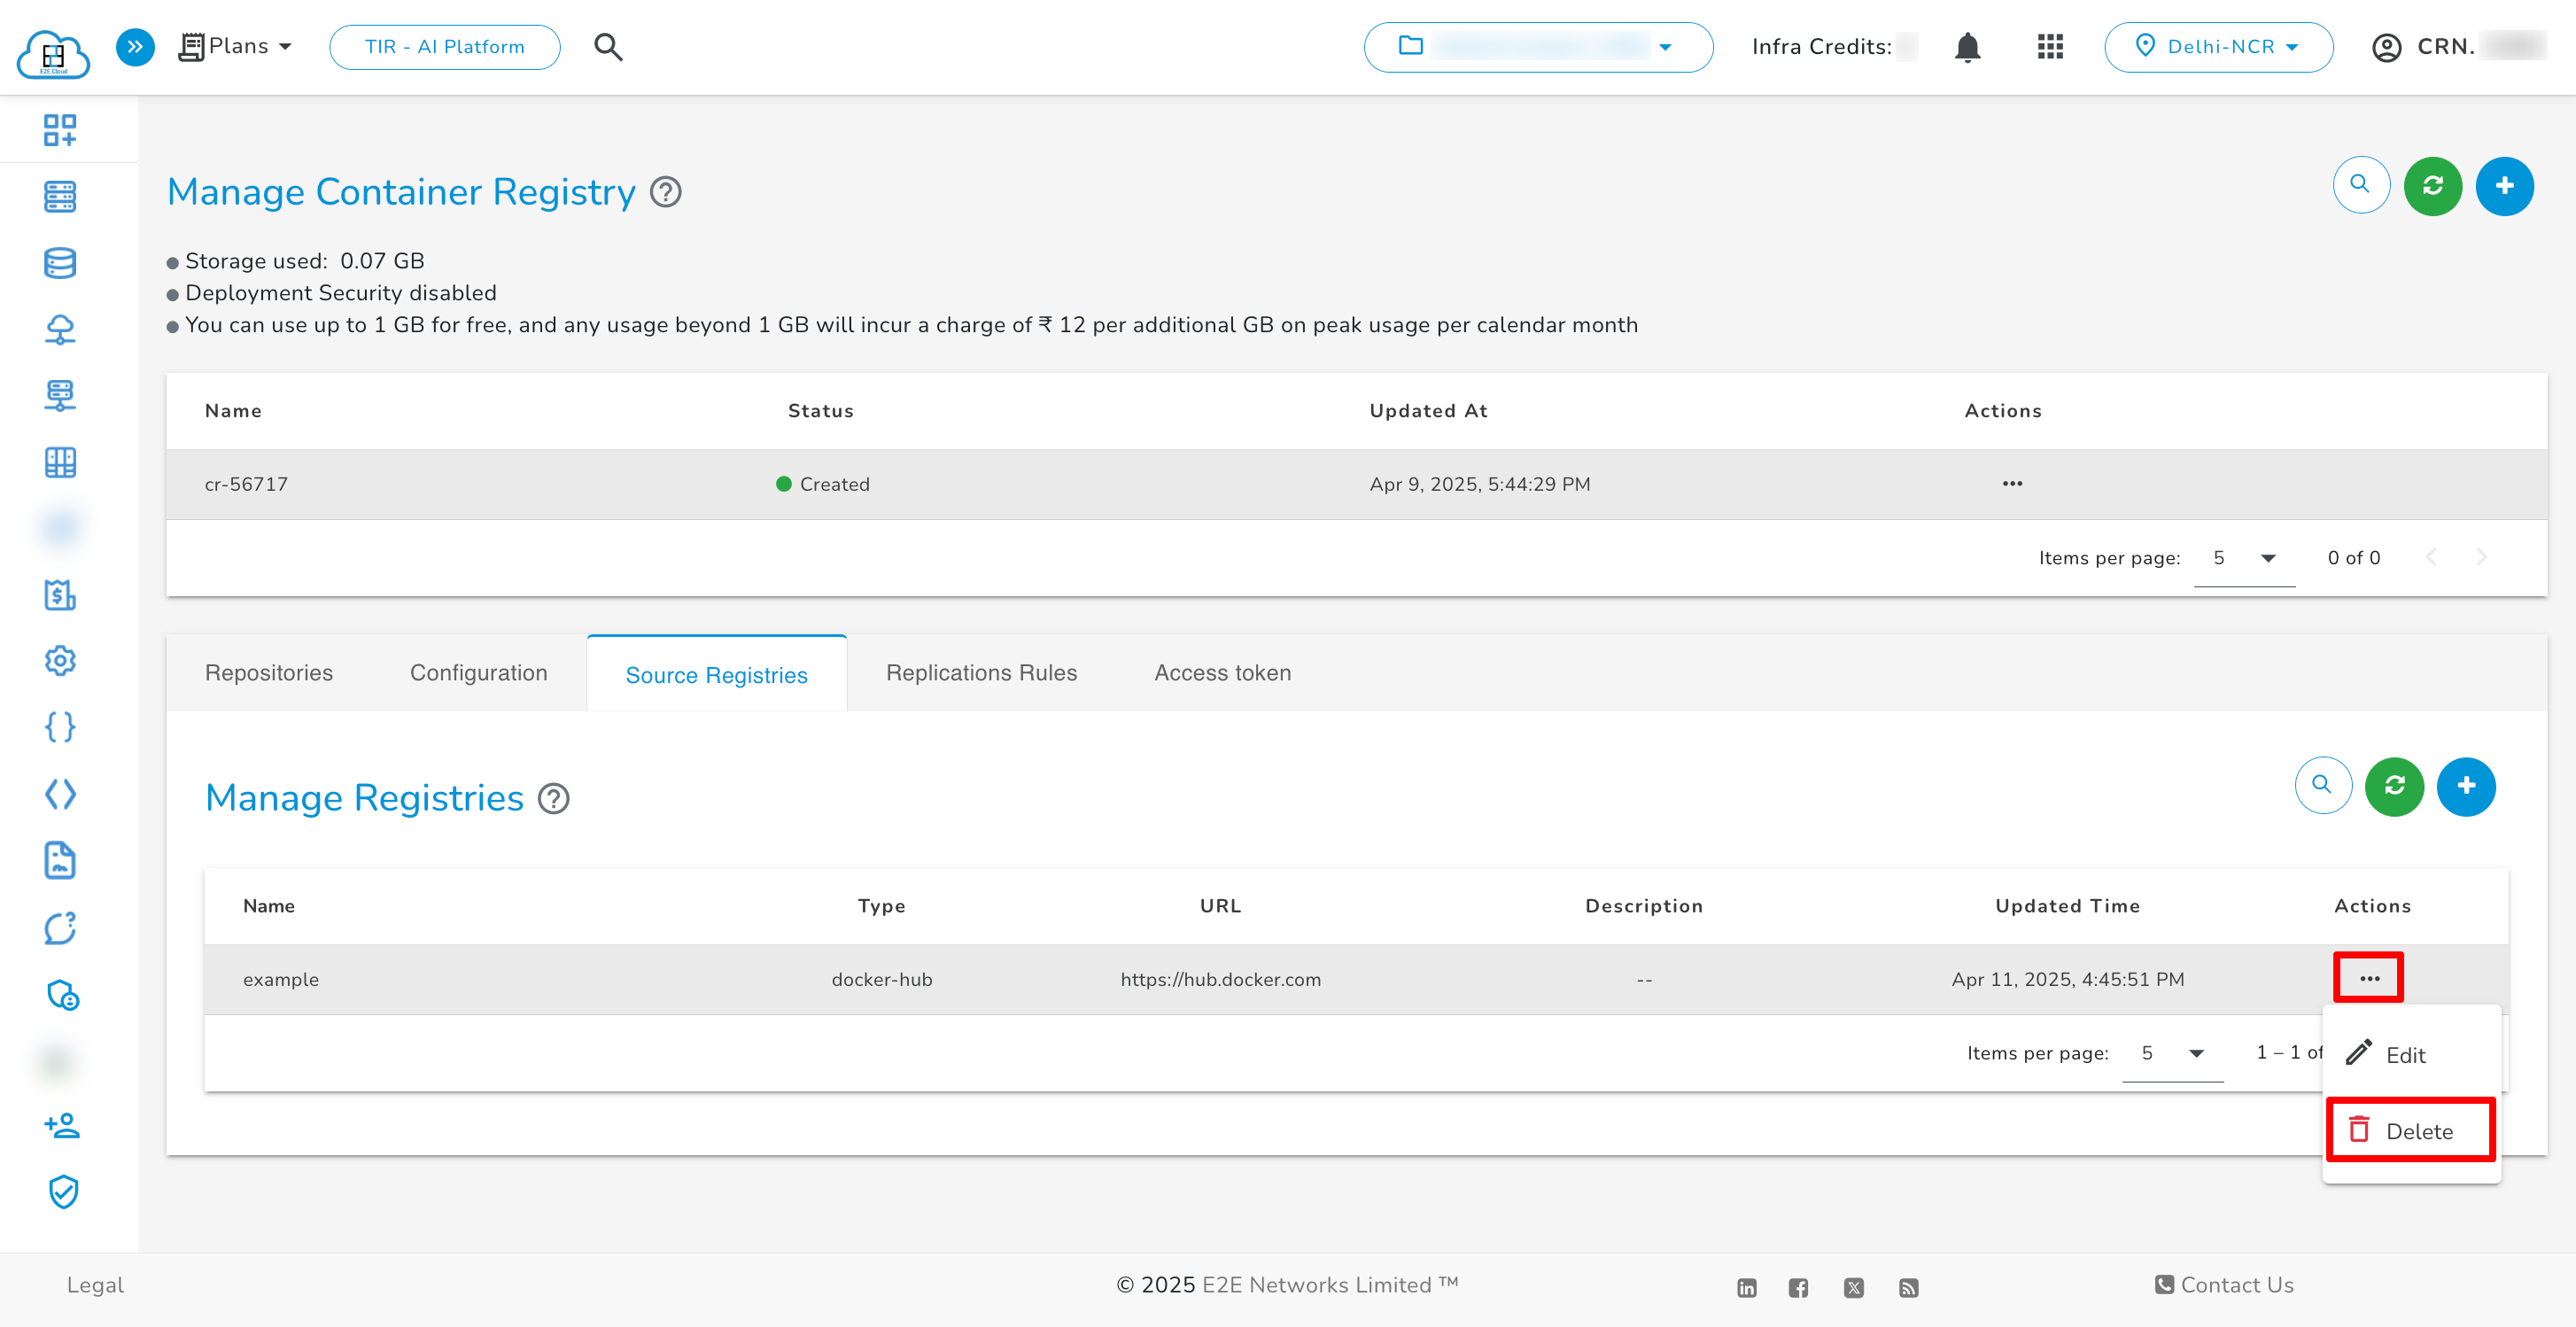Select the Billing icon in the sidebar
2576x1327 pixels.
coord(60,595)
